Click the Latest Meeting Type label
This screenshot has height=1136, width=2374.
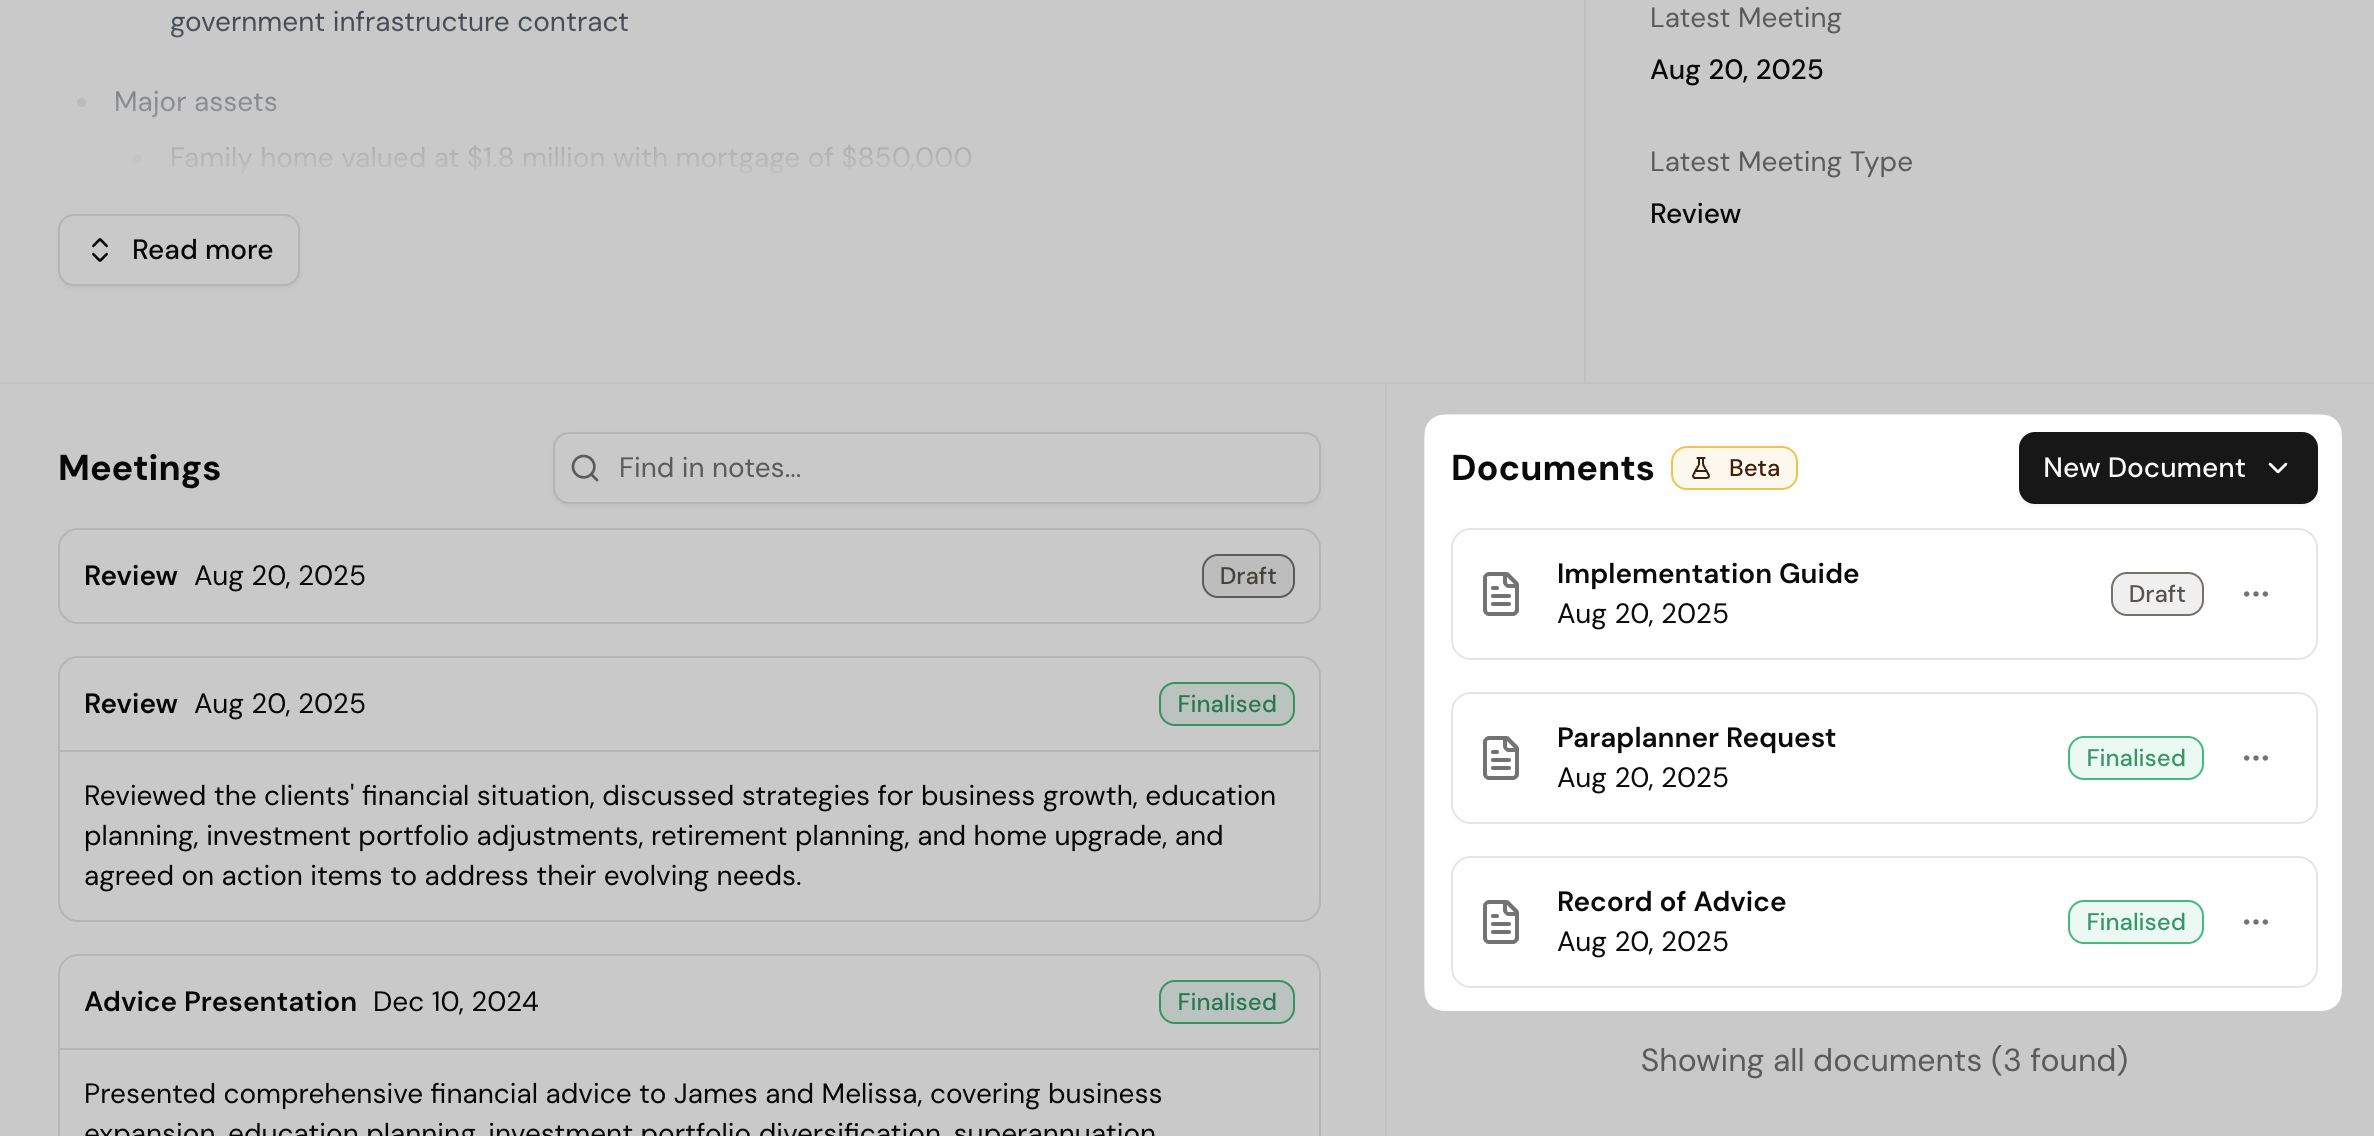[x=1781, y=162]
